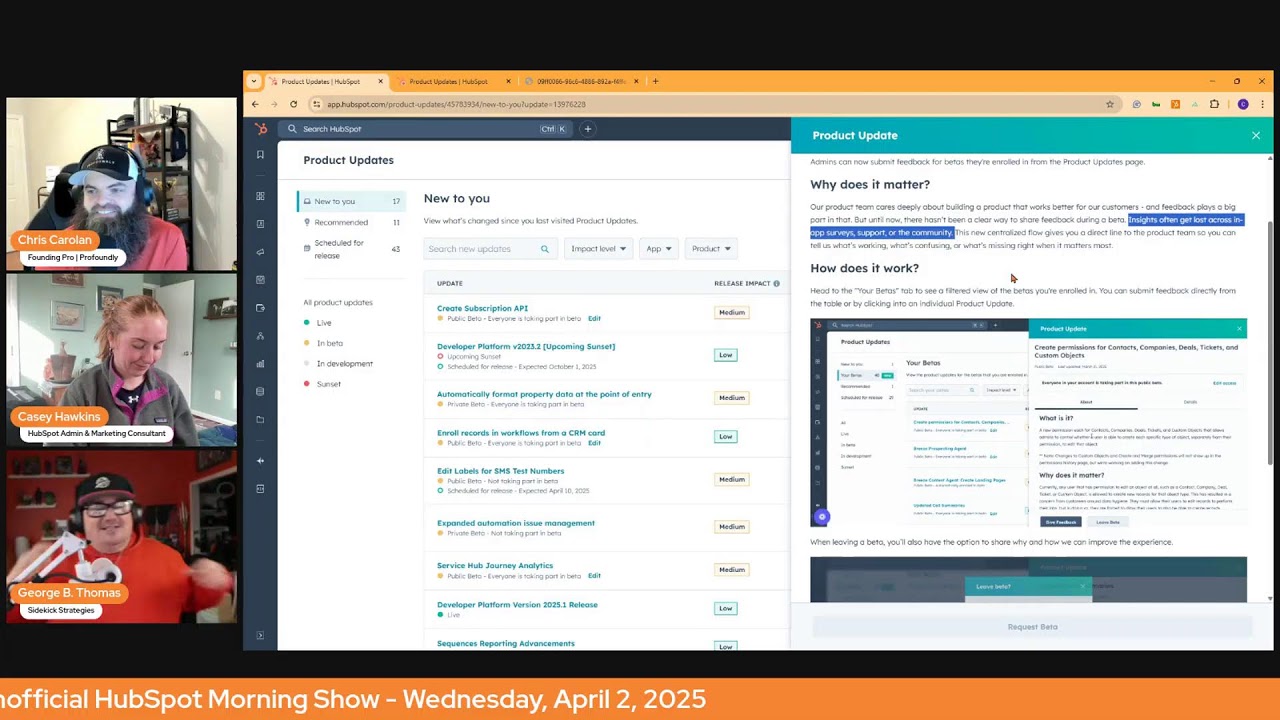Click the Your Betas screenshot in panel
Image resolution: width=1280 pixels, height=720 pixels.
[x=1028, y=422]
